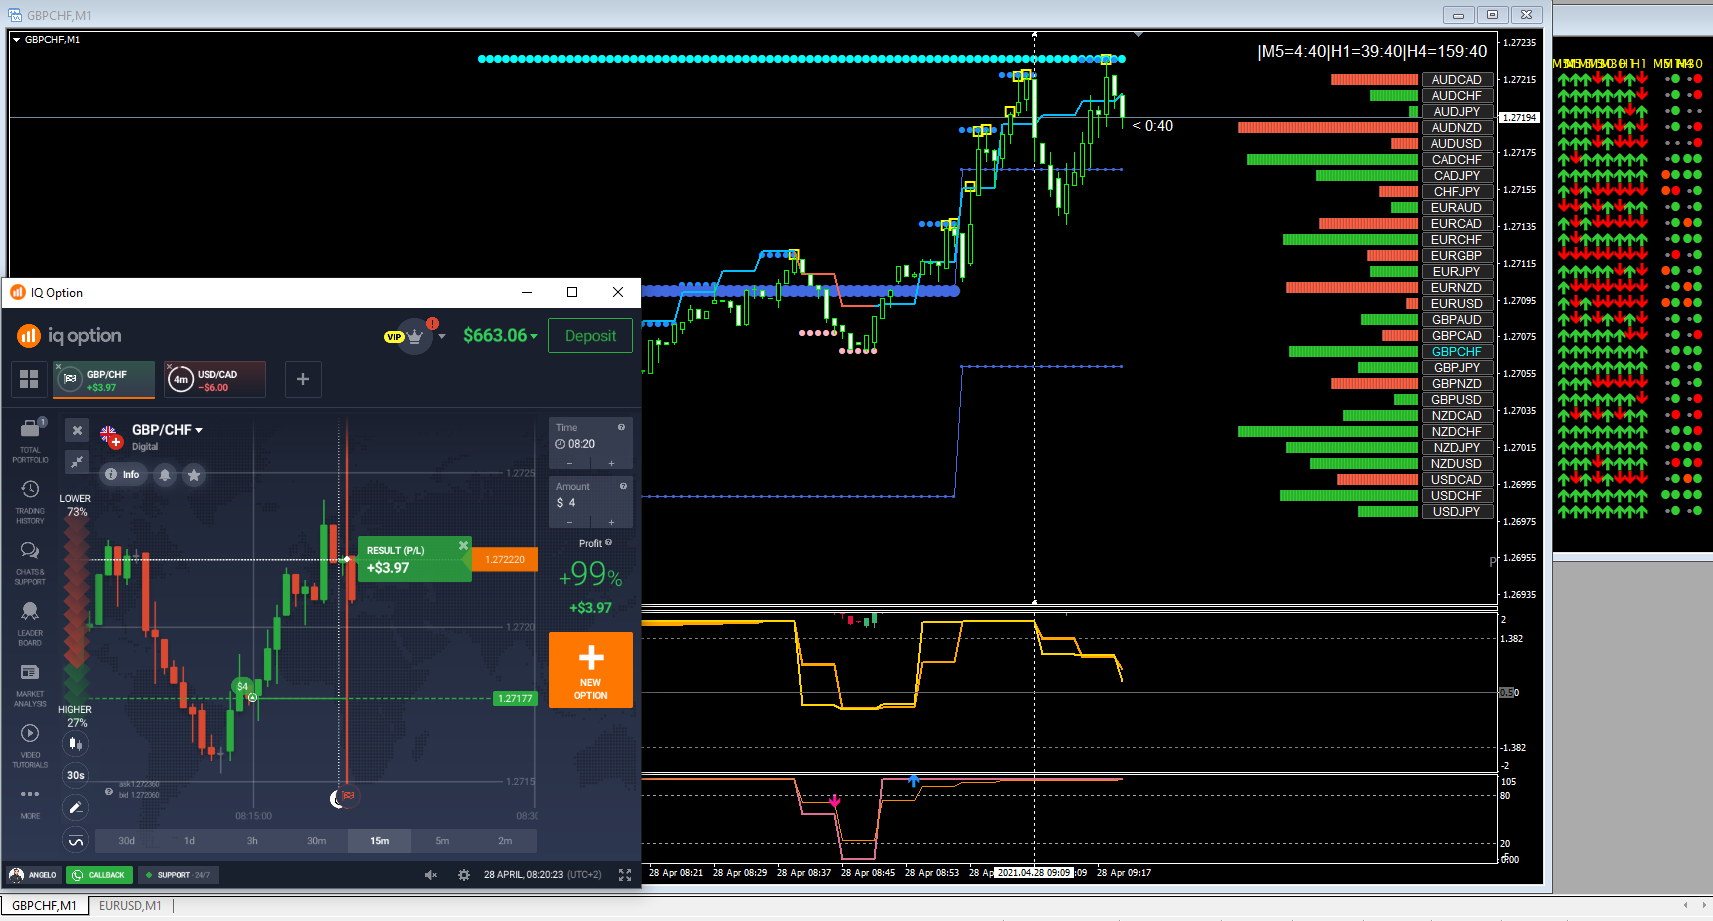Open the Leader Board icon

click(x=30, y=623)
